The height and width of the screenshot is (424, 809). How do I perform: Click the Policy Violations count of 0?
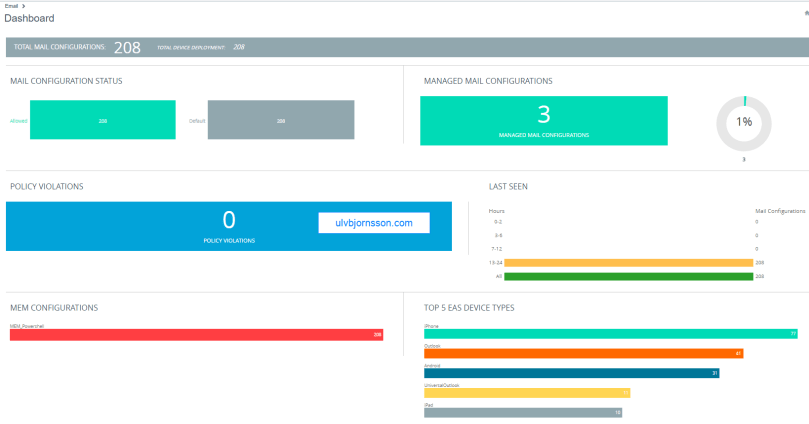(x=228, y=219)
